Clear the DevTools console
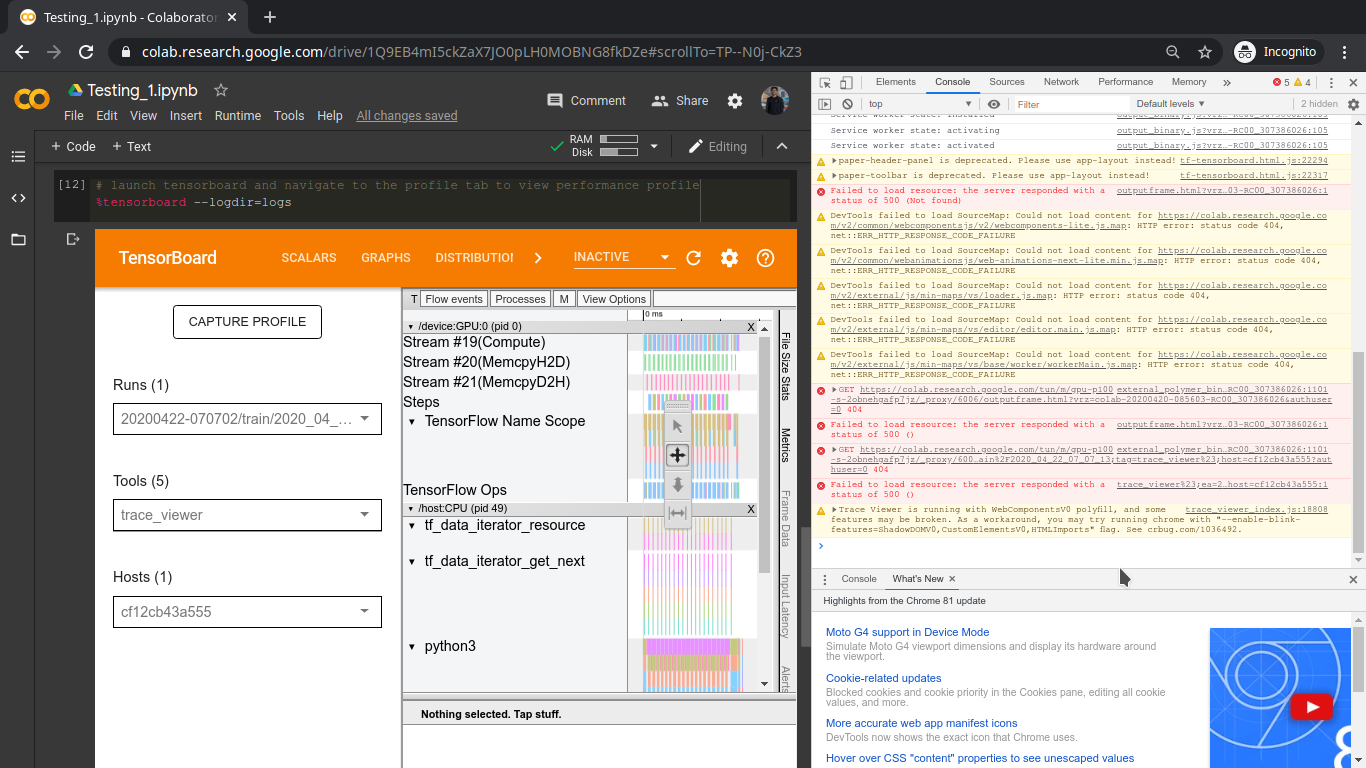Image resolution: width=1366 pixels, height=768 pixels. click(847, 104)
